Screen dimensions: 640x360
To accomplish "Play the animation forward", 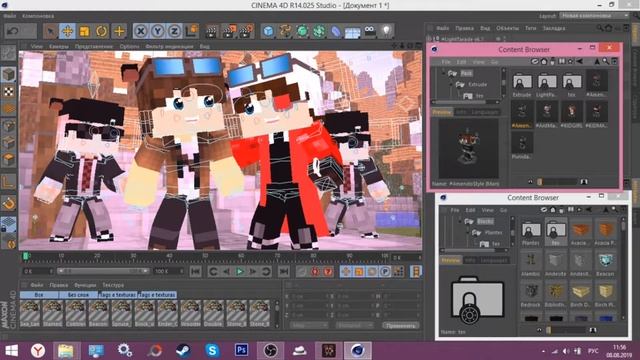I will pyautogui.click(x=240, y=271).
